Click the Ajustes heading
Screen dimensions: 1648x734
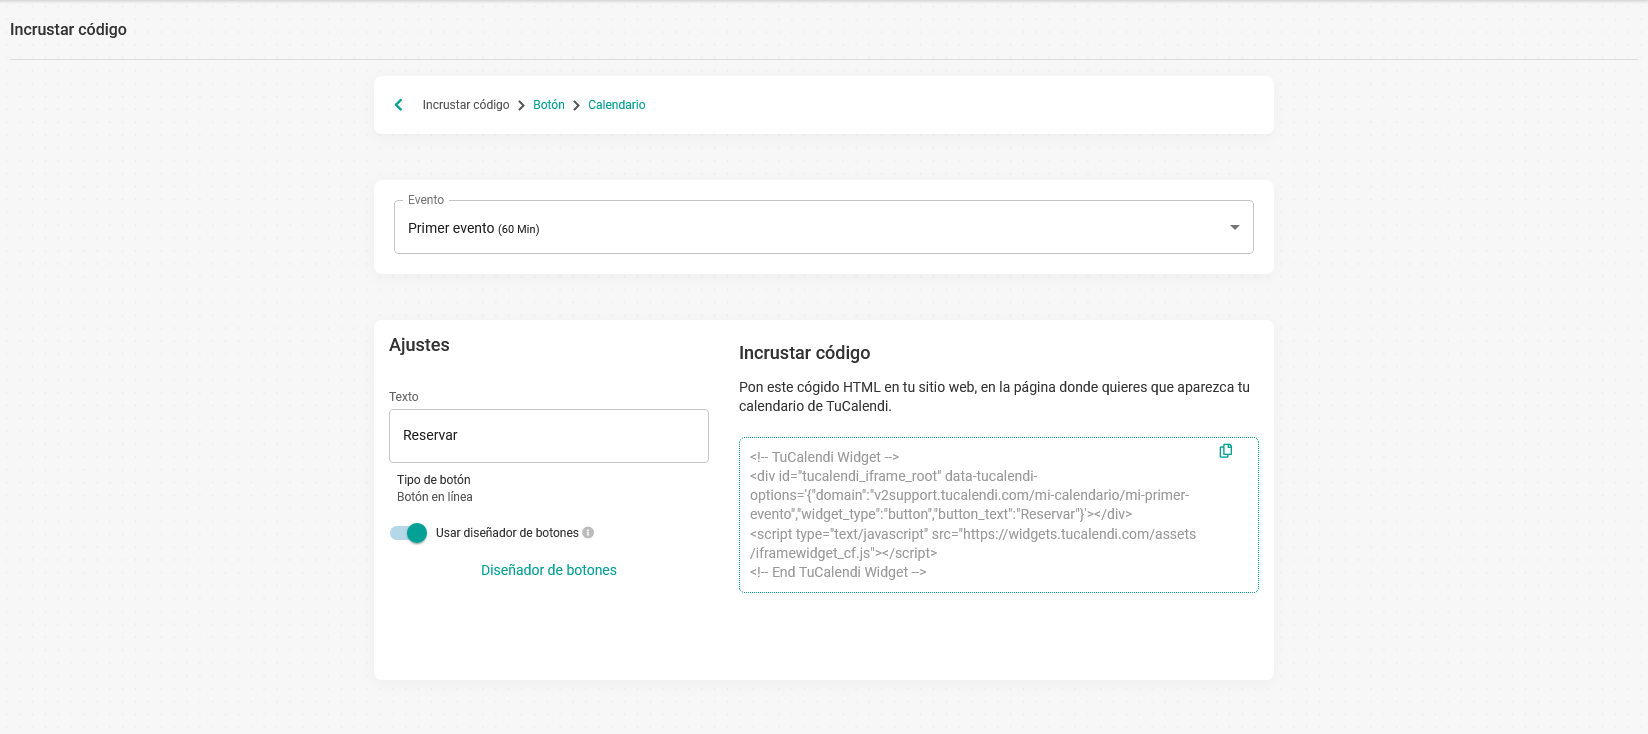419,345
